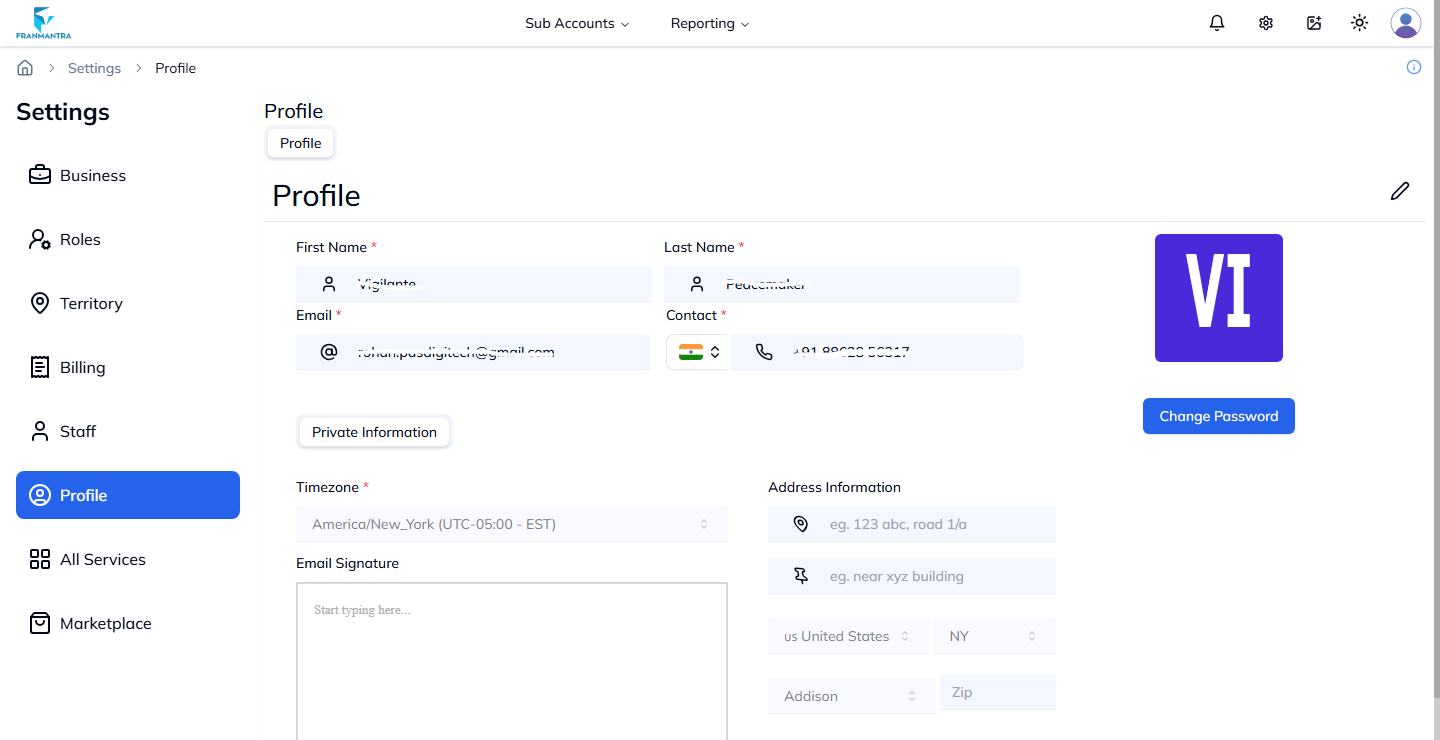1440x740 pixels.
Task: Click inside the Email Signature text area
Action: (511, 650)
